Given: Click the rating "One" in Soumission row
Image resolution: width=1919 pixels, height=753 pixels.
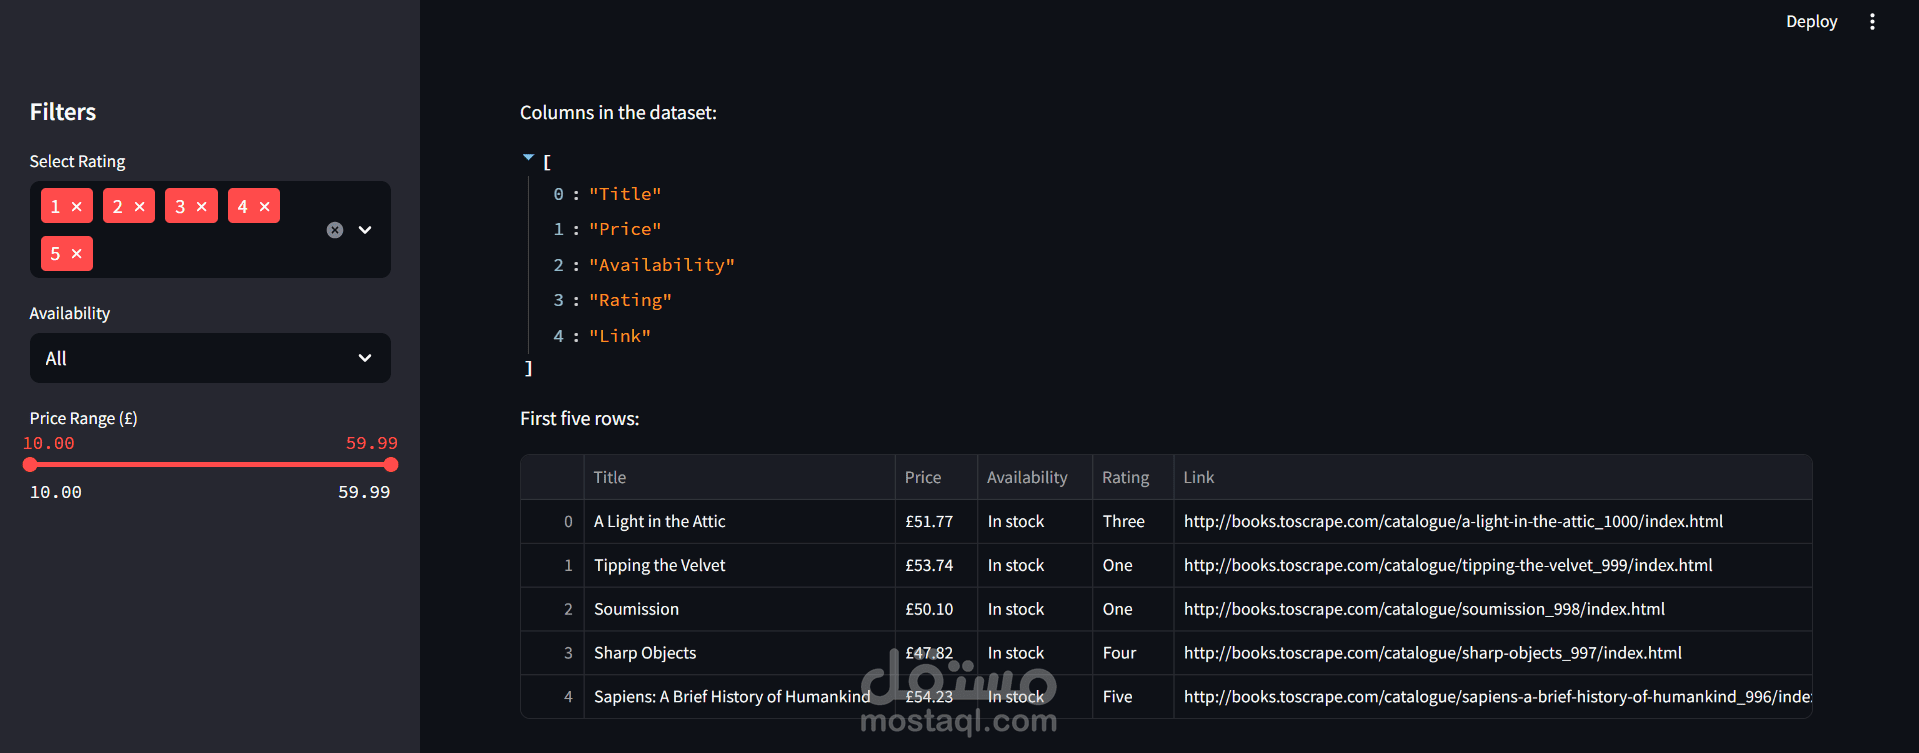Looking at the screenshot, I should click(x=1133, y=609).
